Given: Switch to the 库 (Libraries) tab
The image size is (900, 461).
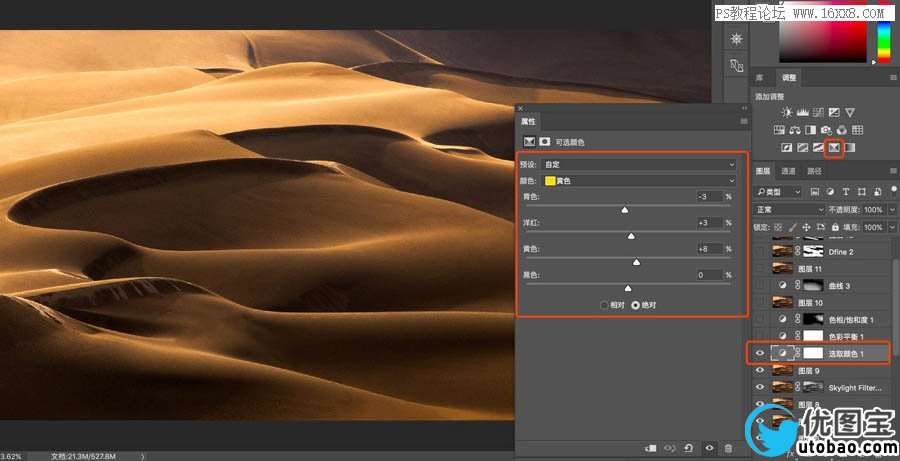Looking at the screenshot, I should click(x=760, y=77).
